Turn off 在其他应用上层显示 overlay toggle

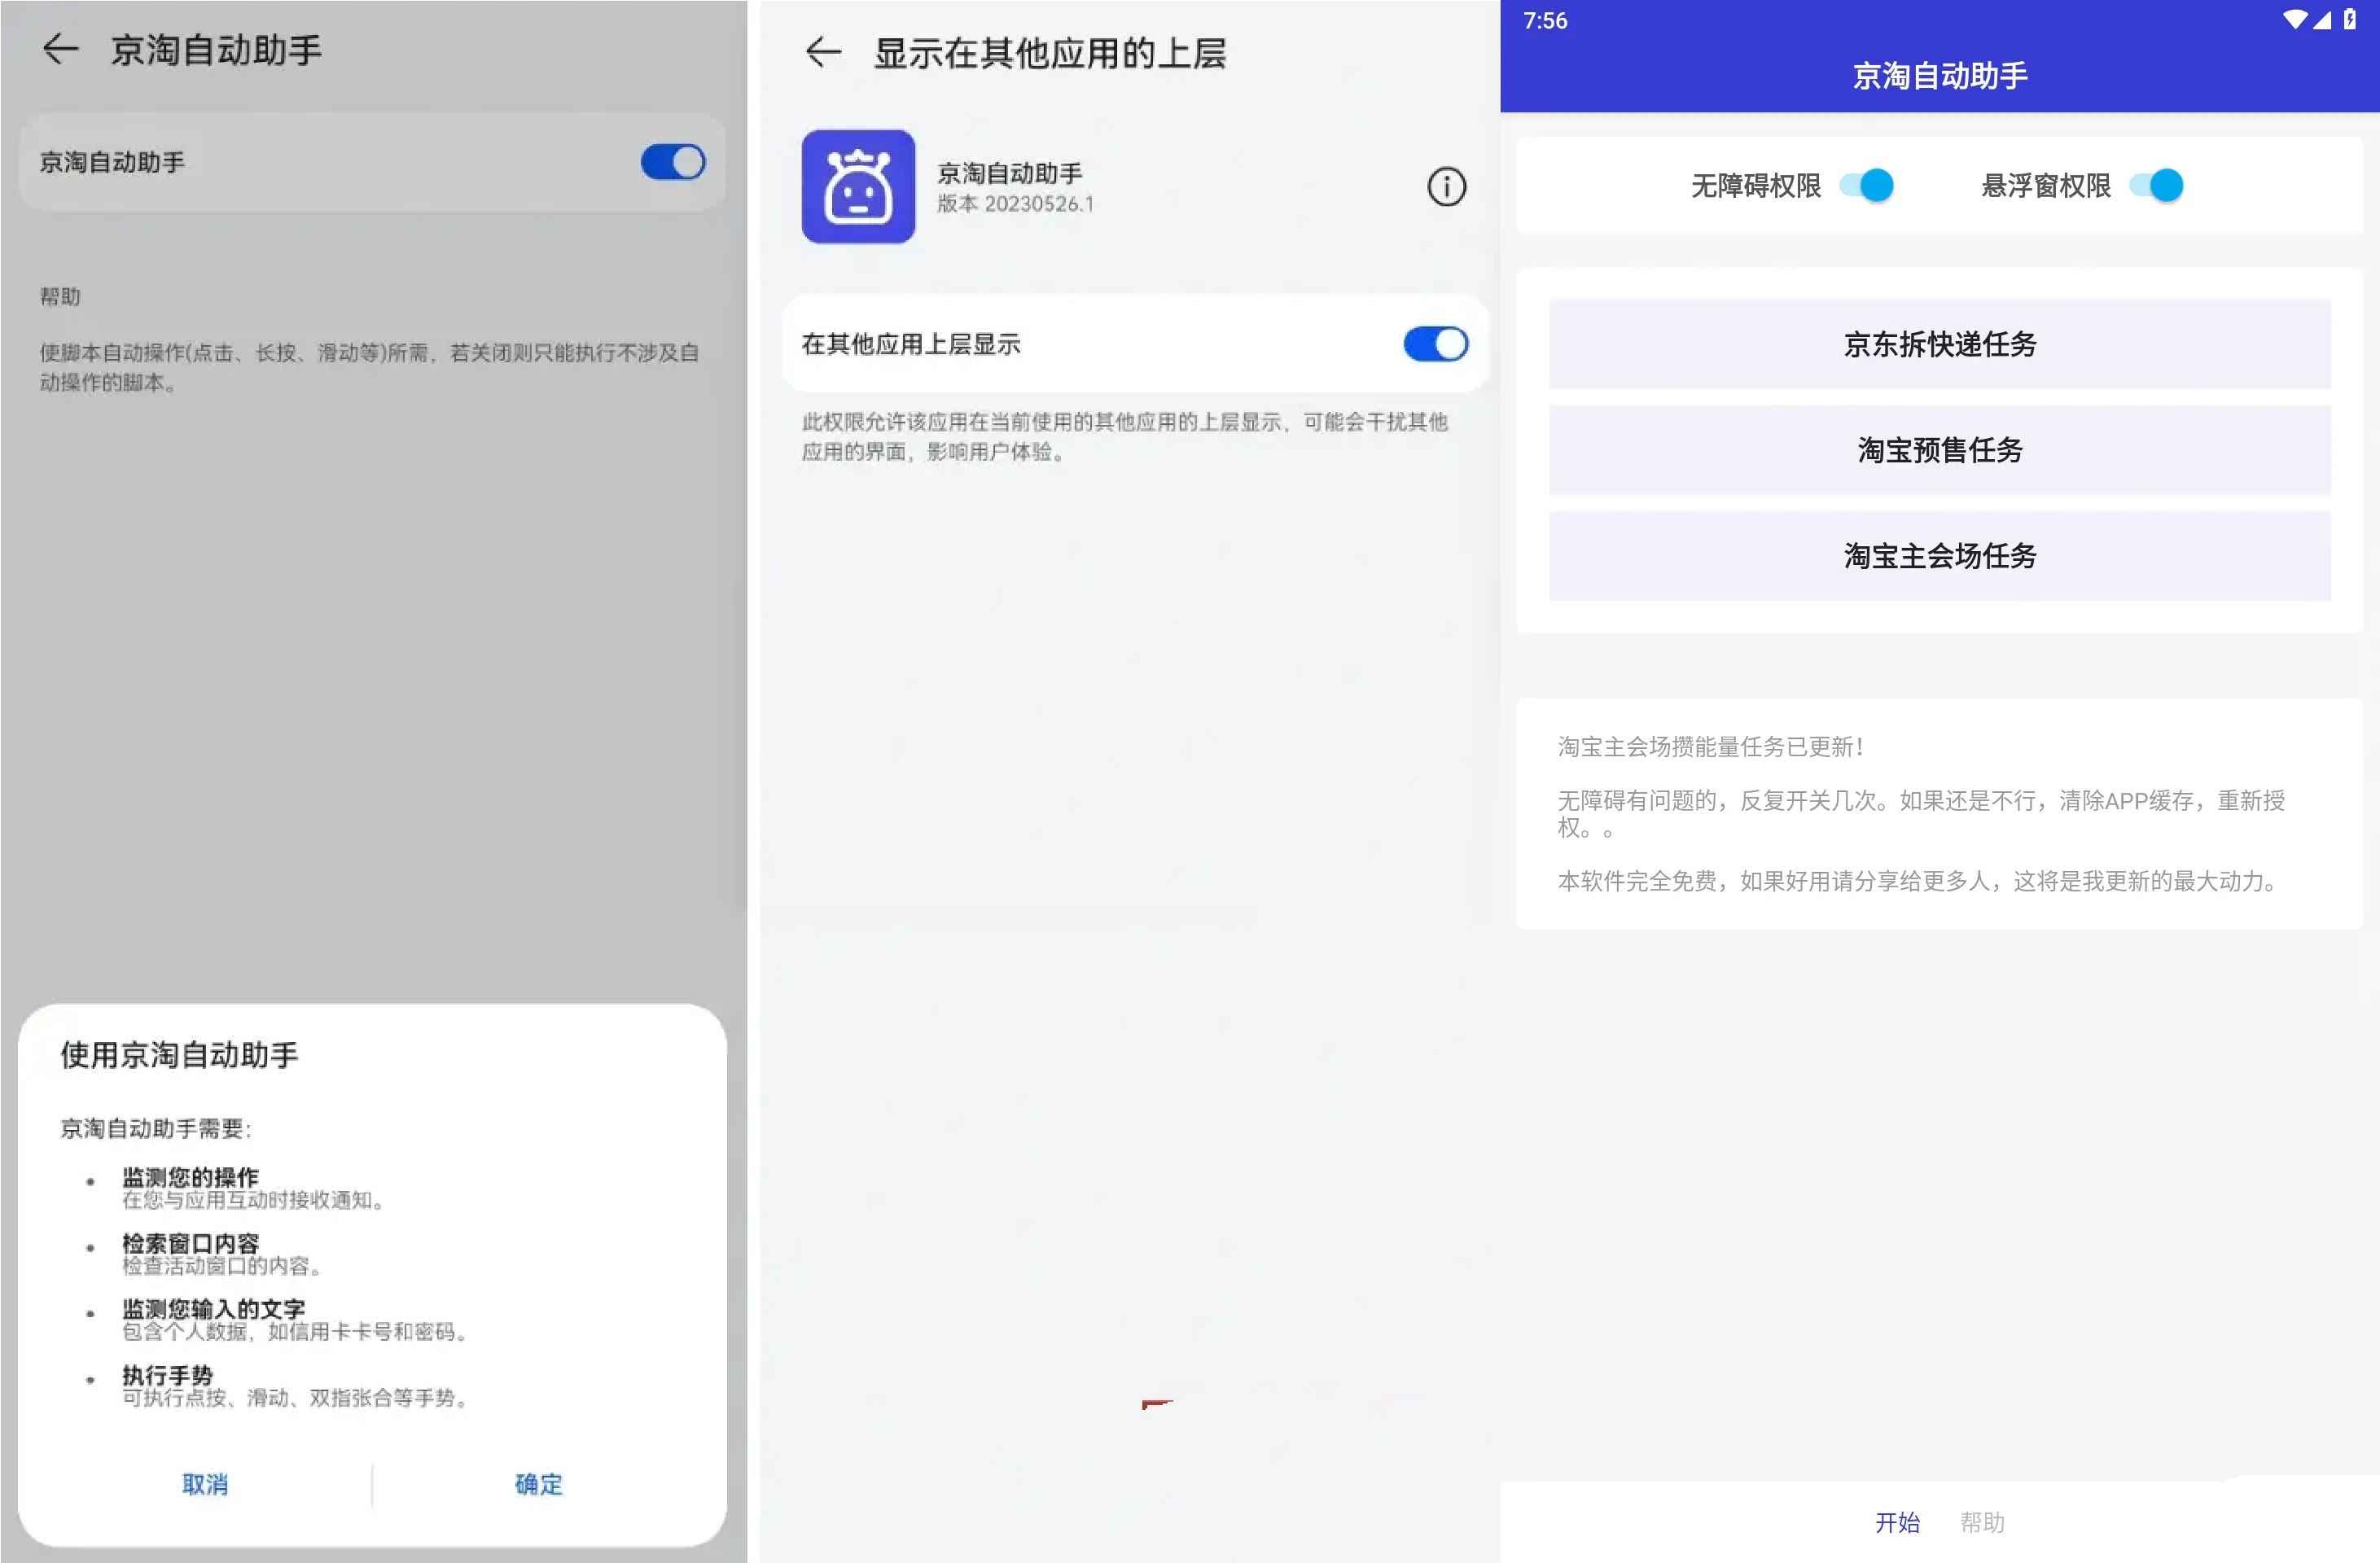(x=1434, y=343)
